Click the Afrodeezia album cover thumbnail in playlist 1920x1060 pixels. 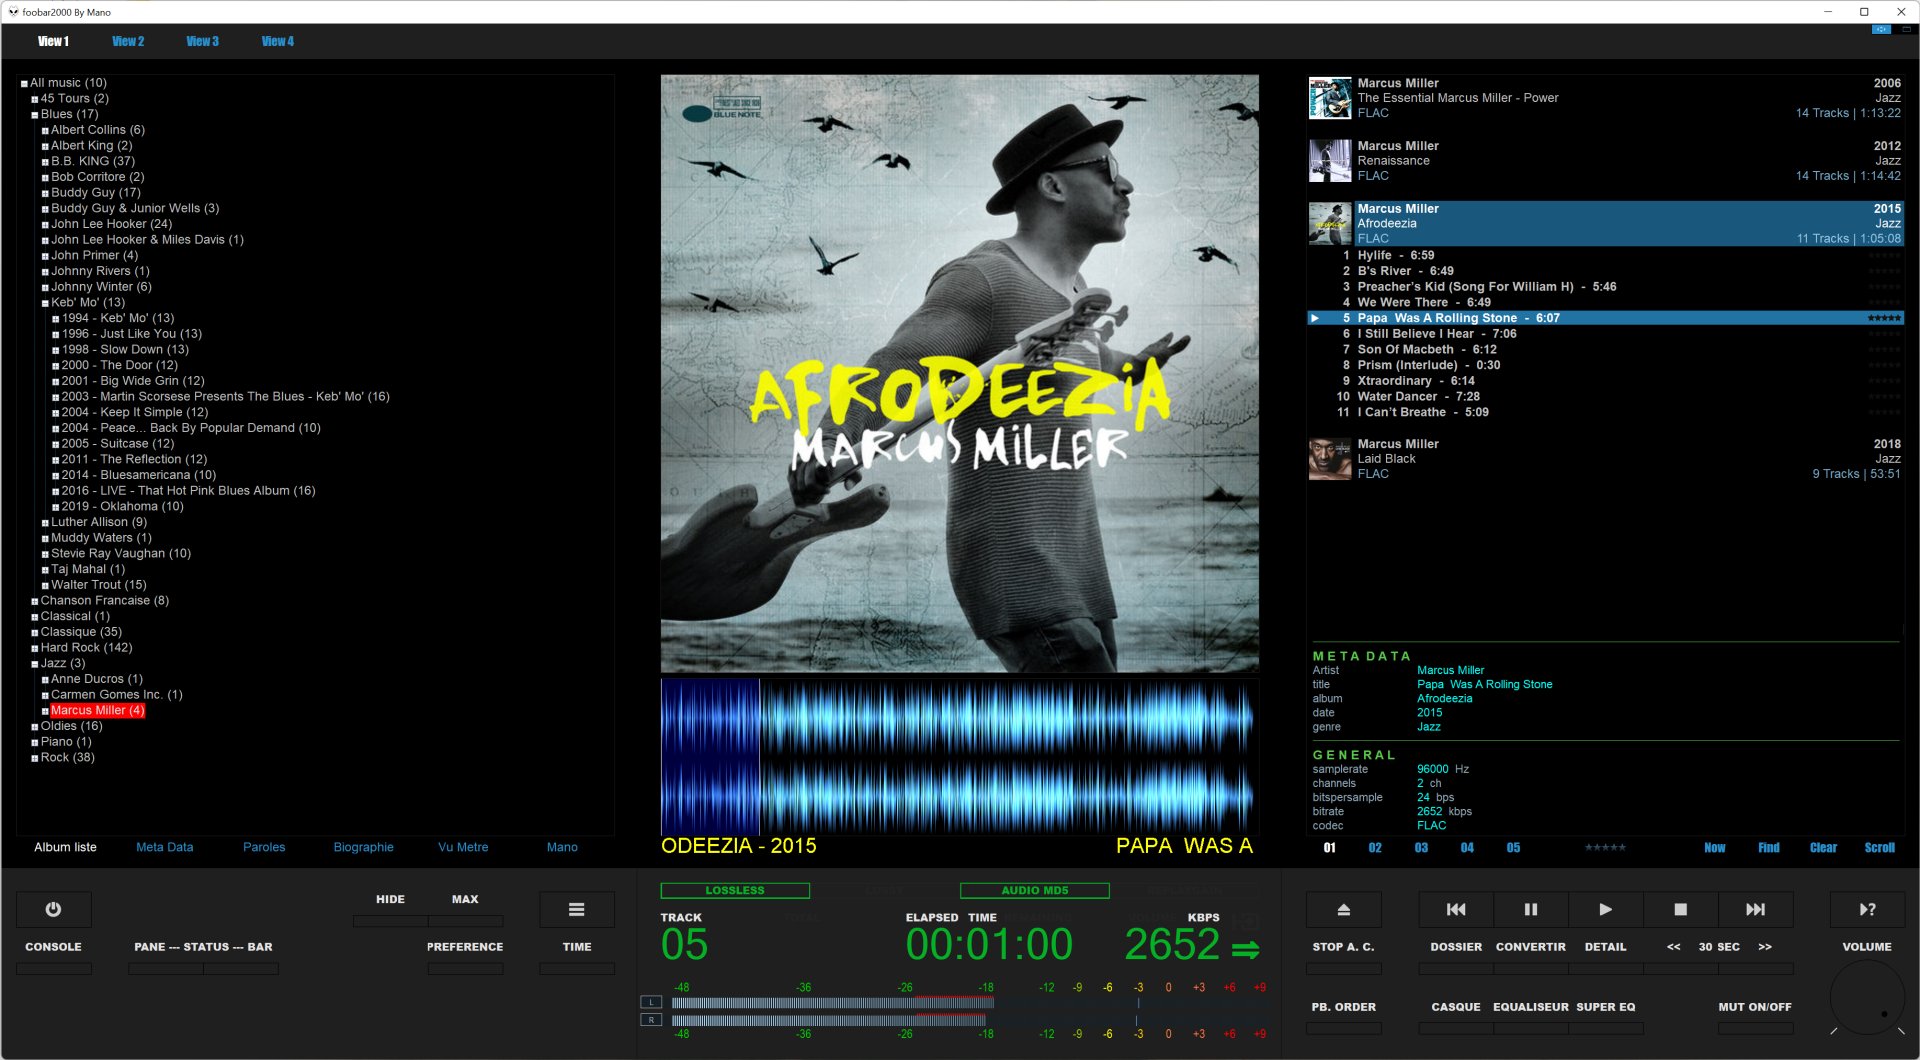pyautogui.click(x=1330, y=224)
